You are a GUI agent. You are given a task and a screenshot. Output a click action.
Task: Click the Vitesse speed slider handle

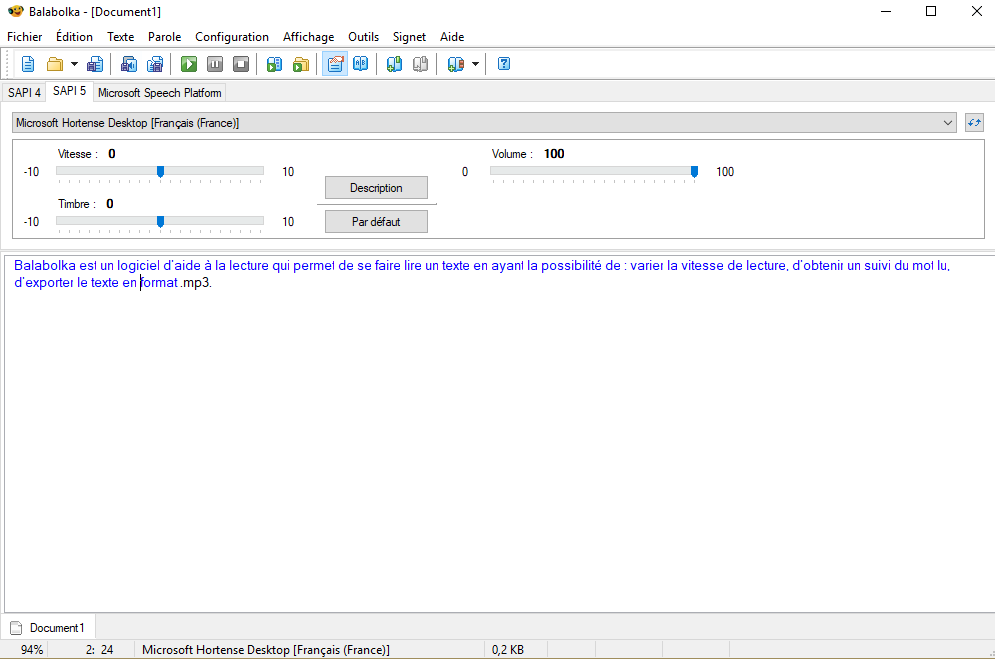(x=160, y=171)
